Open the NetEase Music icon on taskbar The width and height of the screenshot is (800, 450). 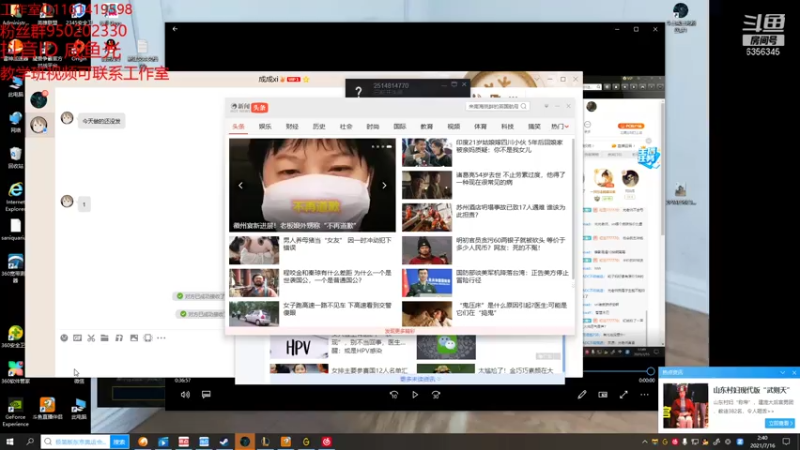tap(327, 441)
